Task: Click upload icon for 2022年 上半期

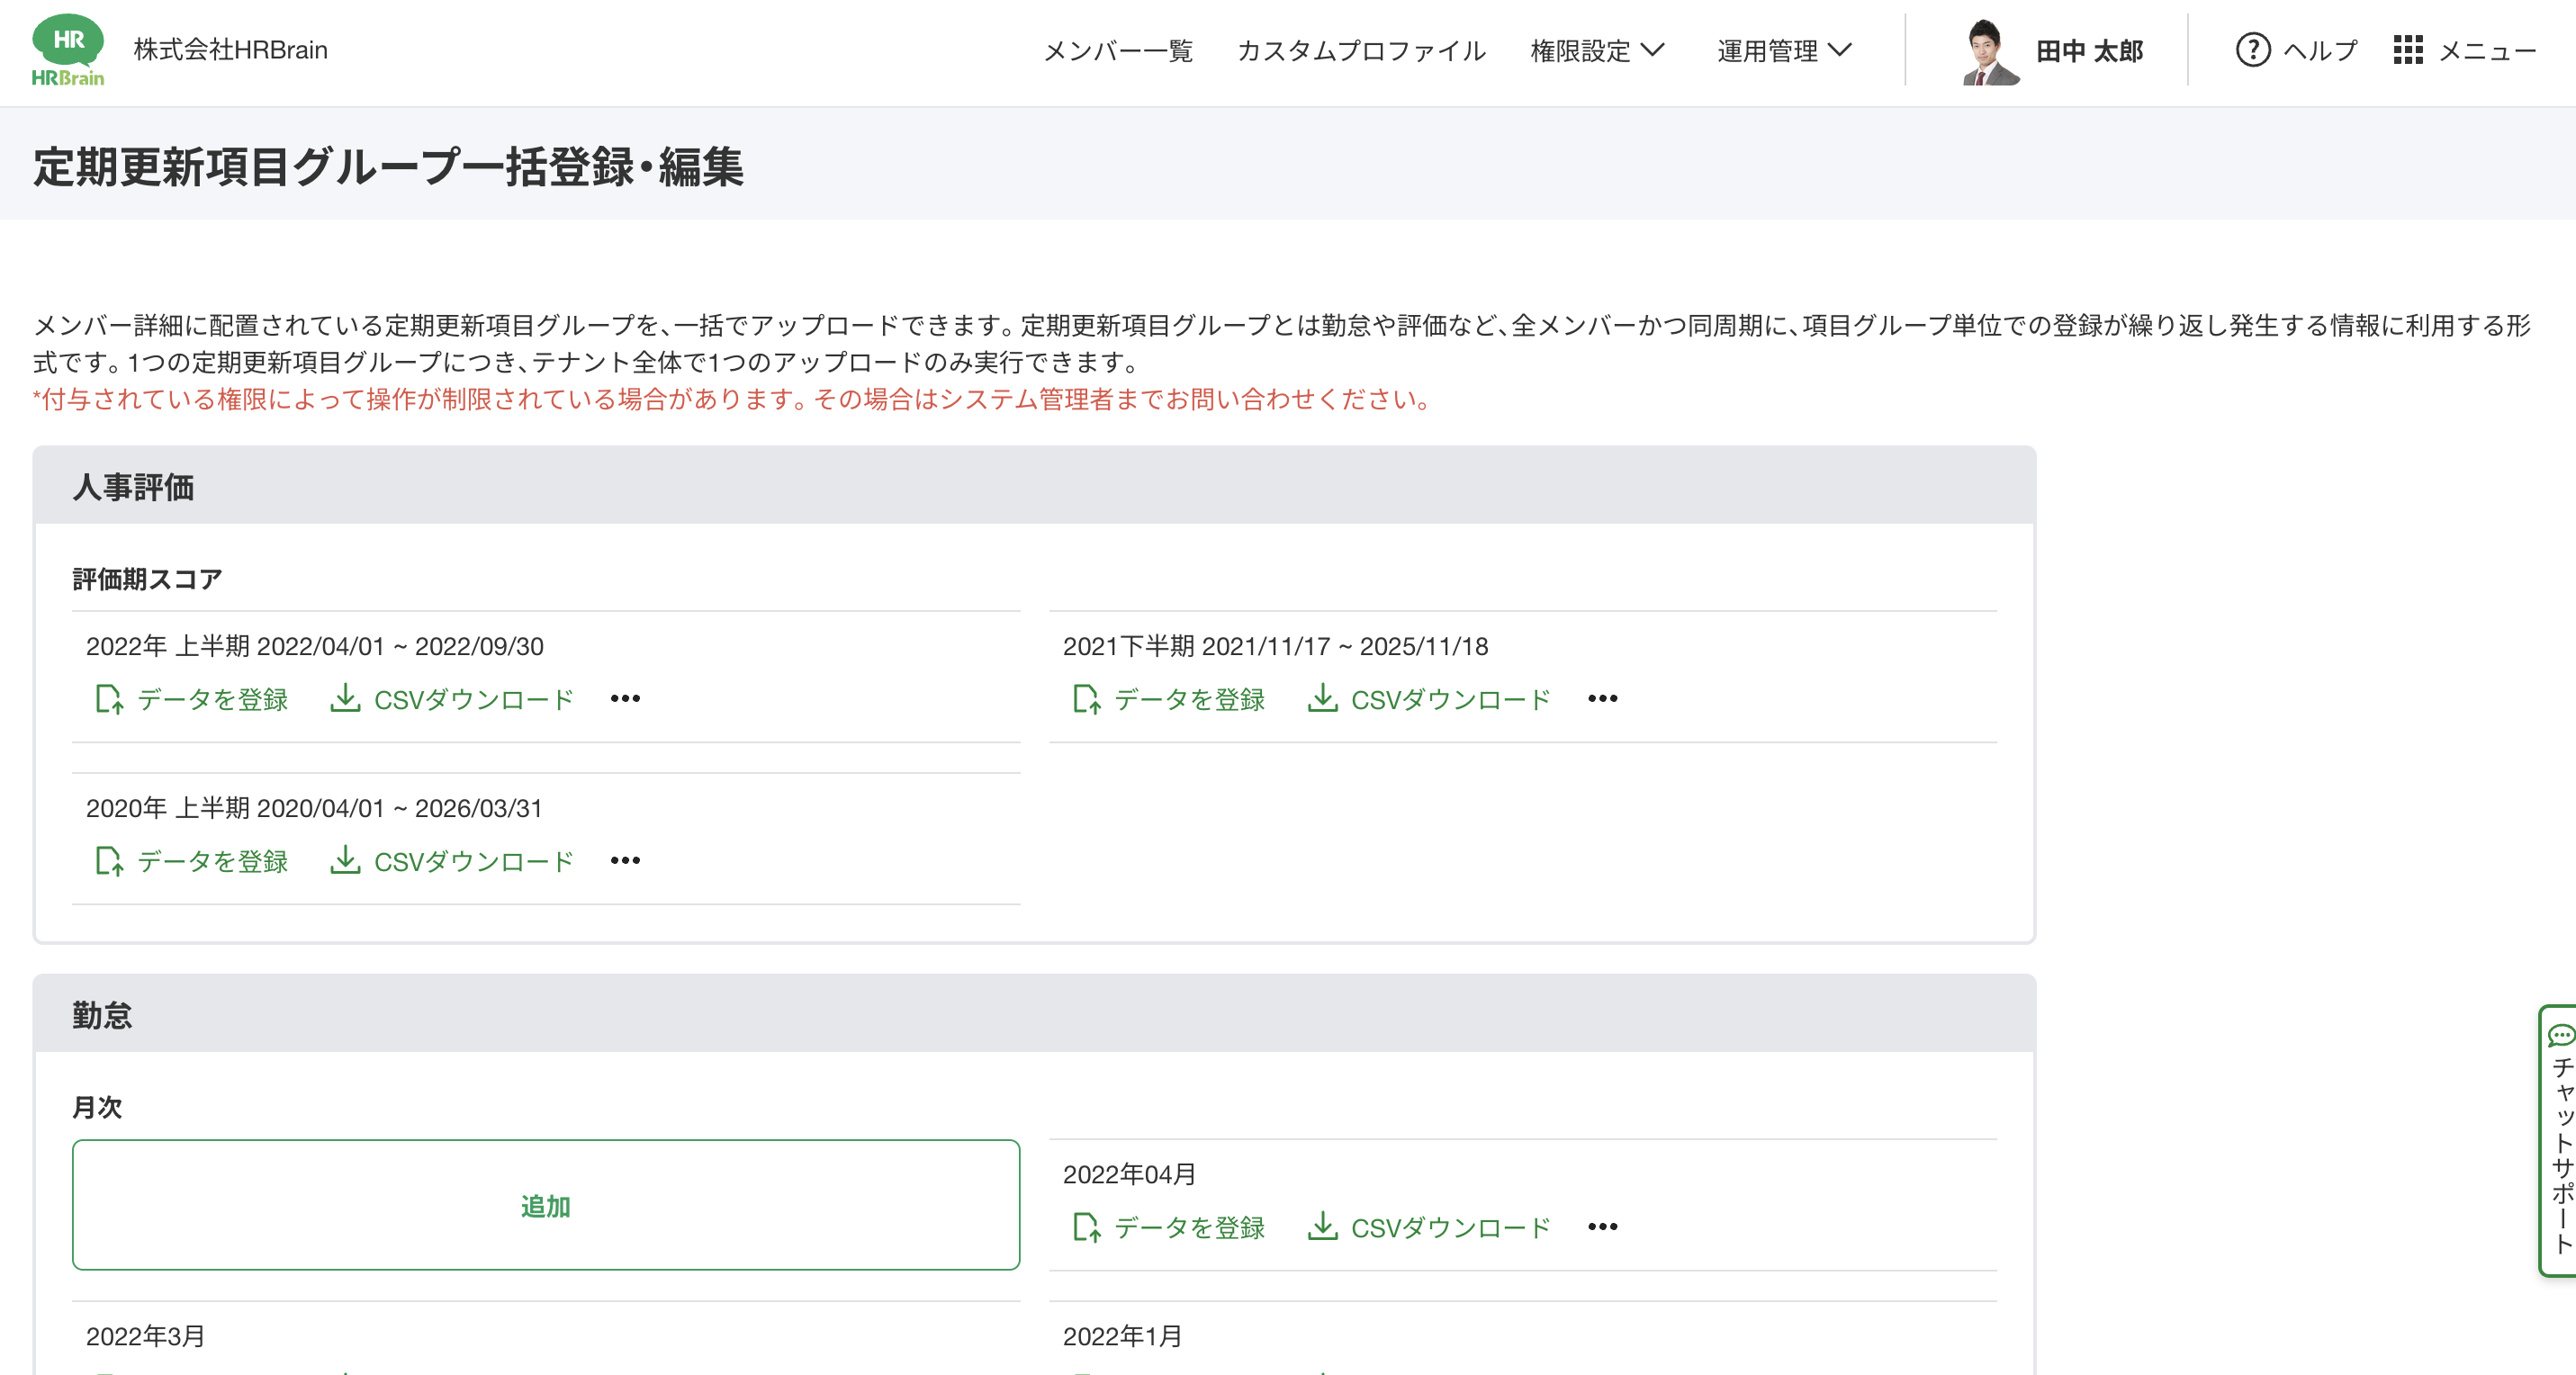Action: click(x=109, y=699)
